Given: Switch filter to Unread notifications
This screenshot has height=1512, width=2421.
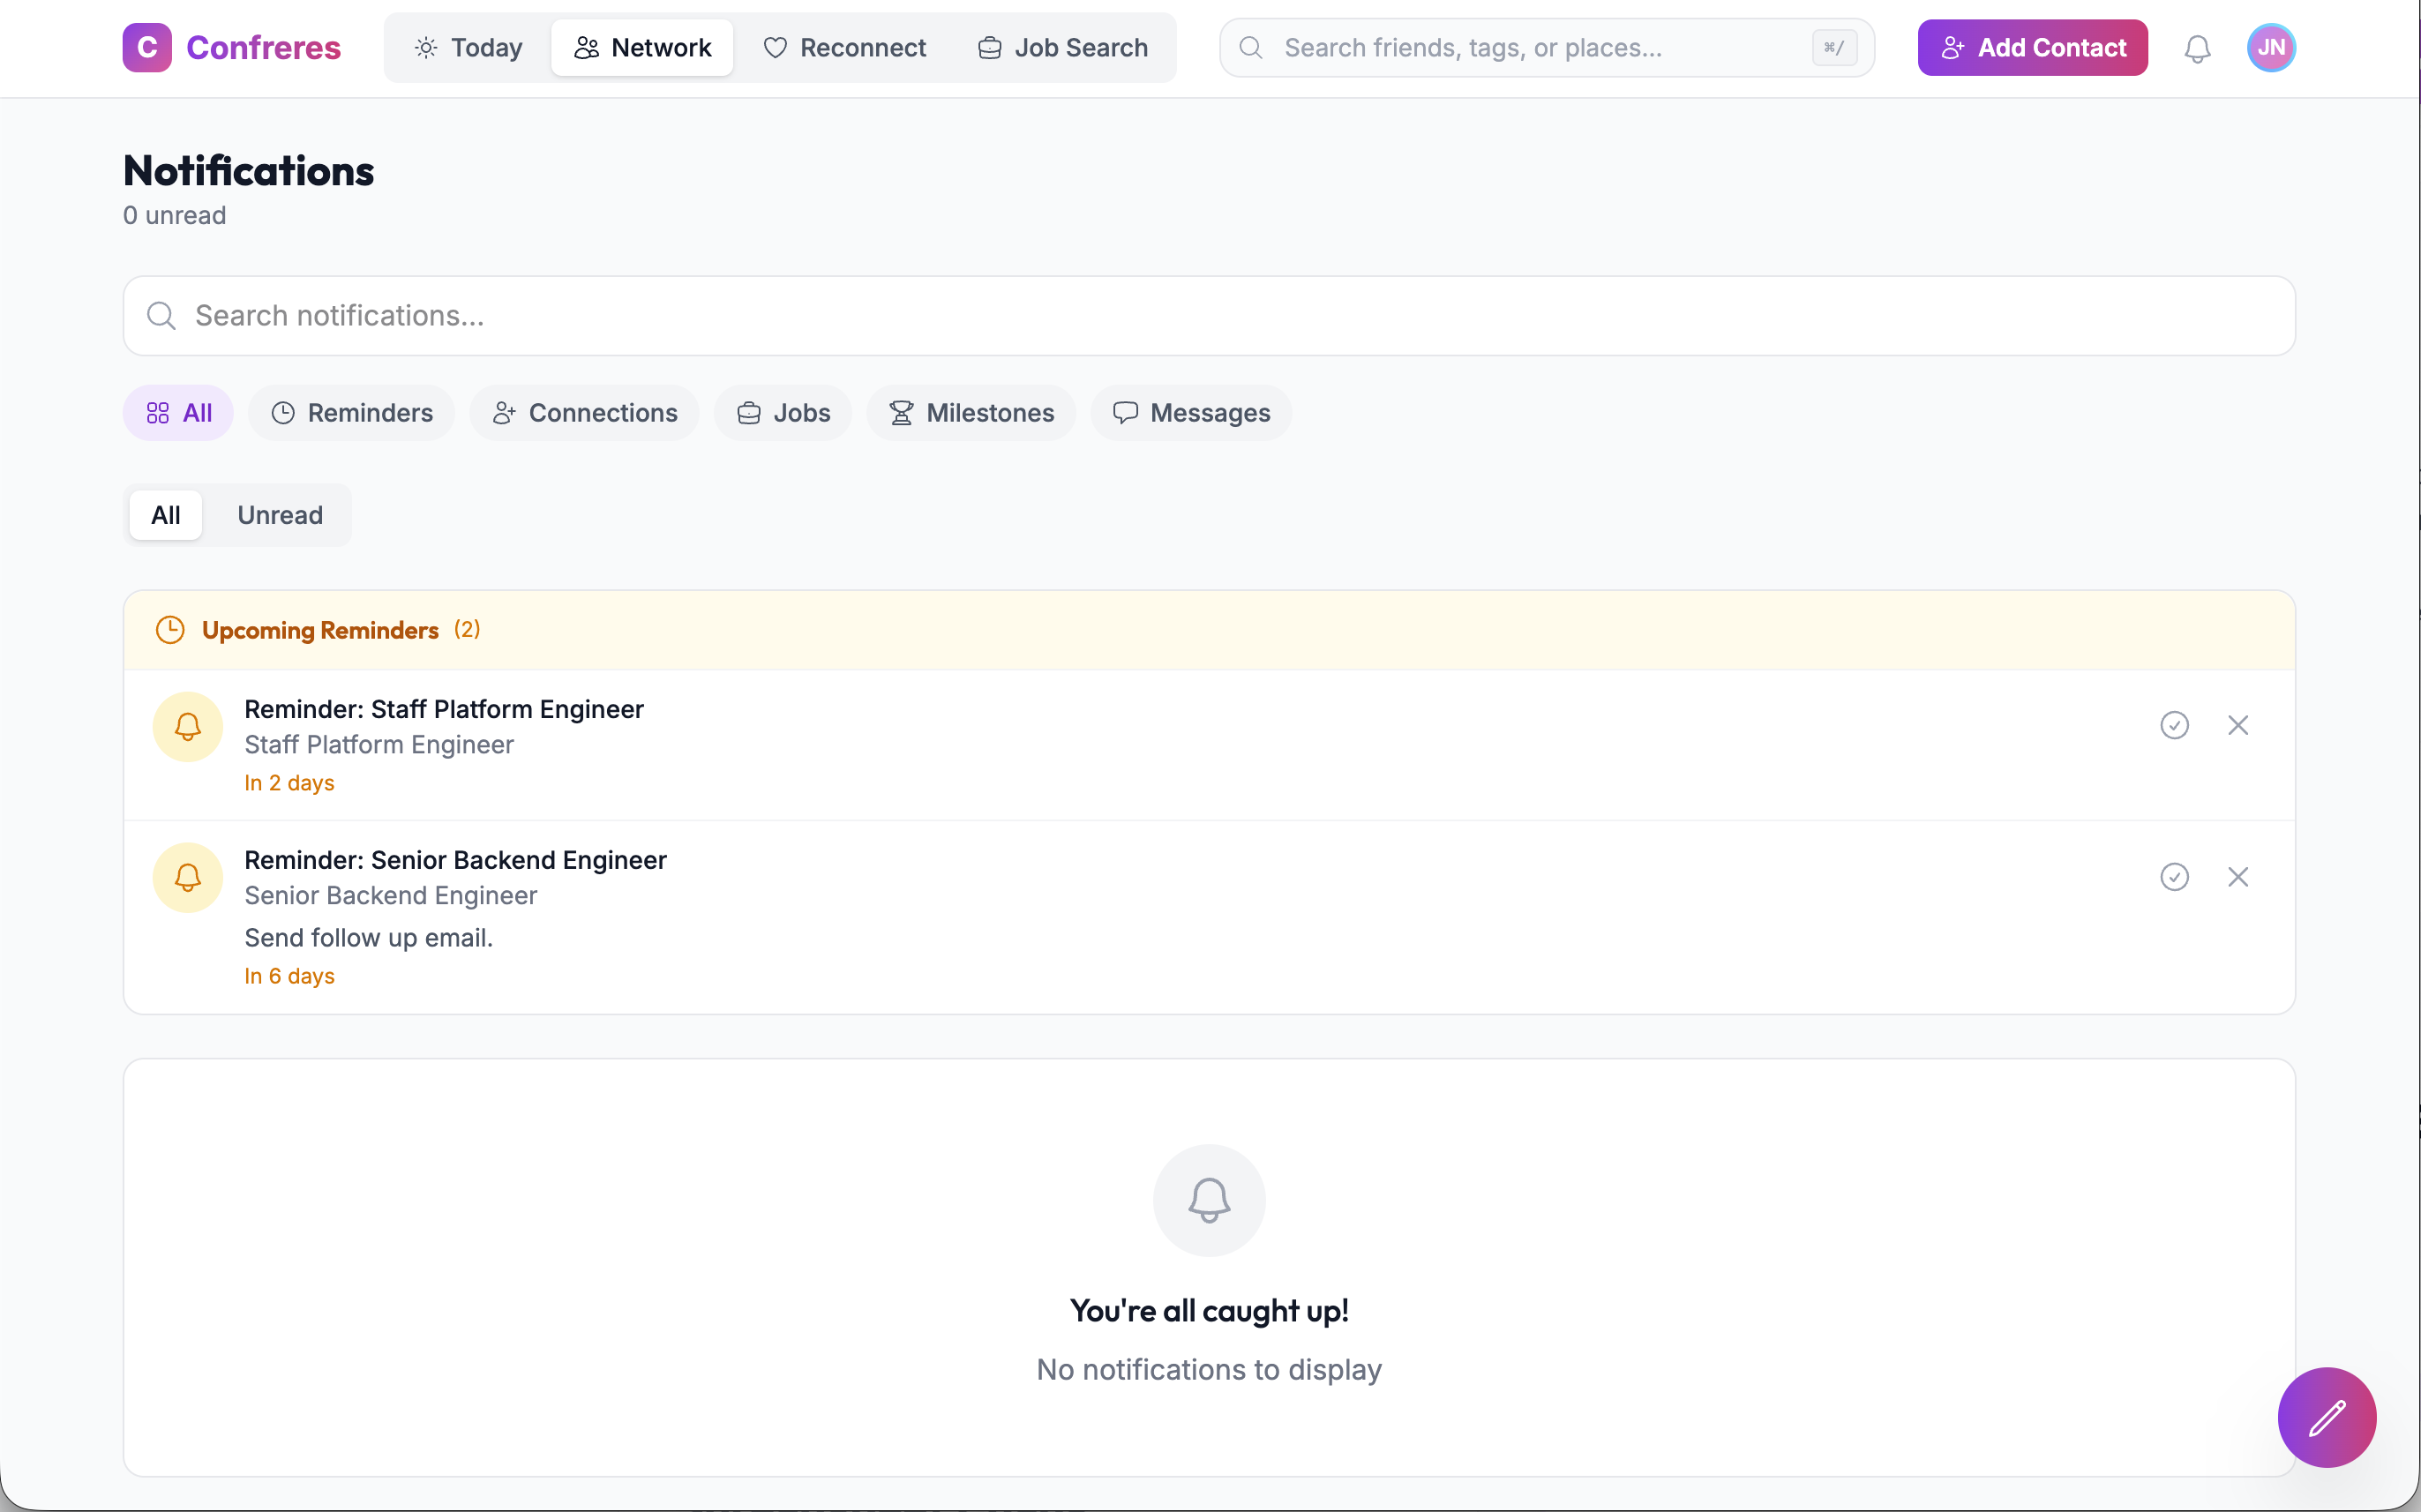Looking at the screenshot, I should point(279,515).
